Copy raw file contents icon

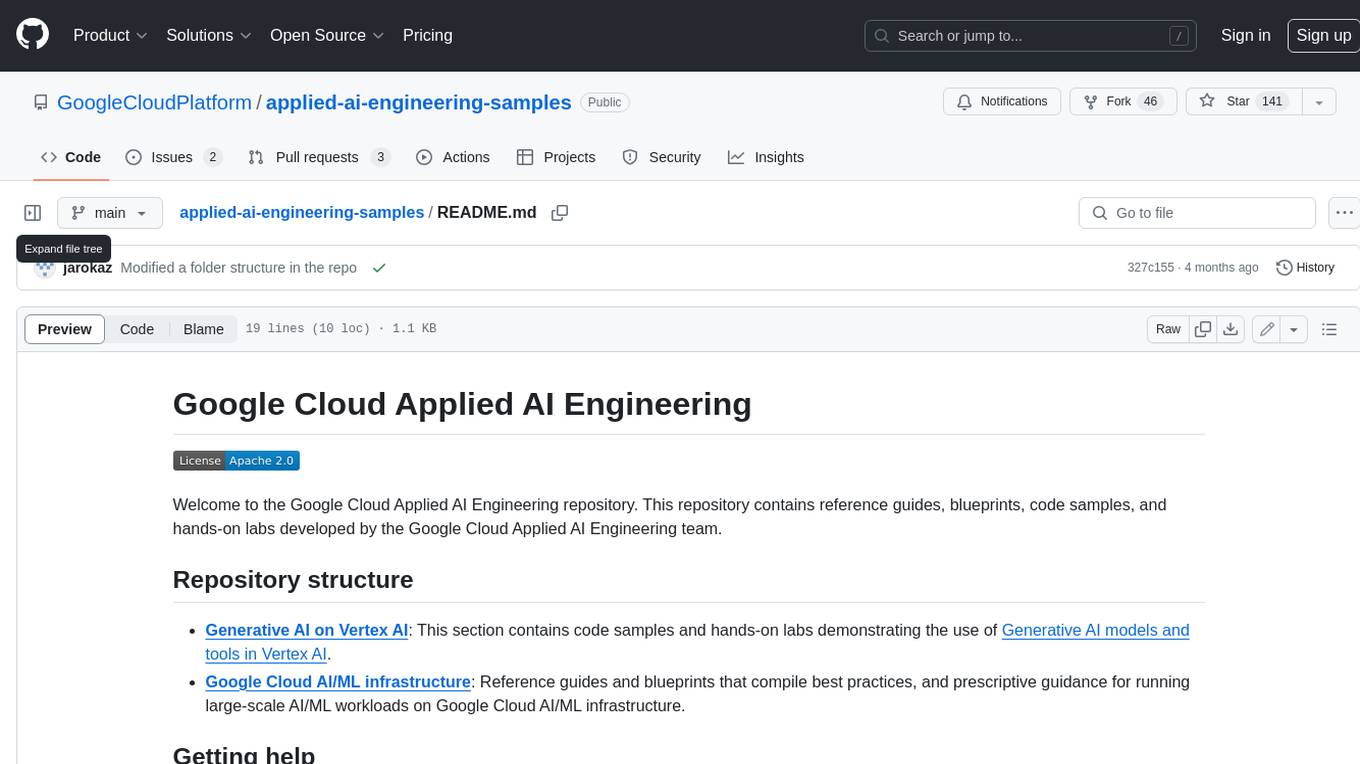[1203, 329]
